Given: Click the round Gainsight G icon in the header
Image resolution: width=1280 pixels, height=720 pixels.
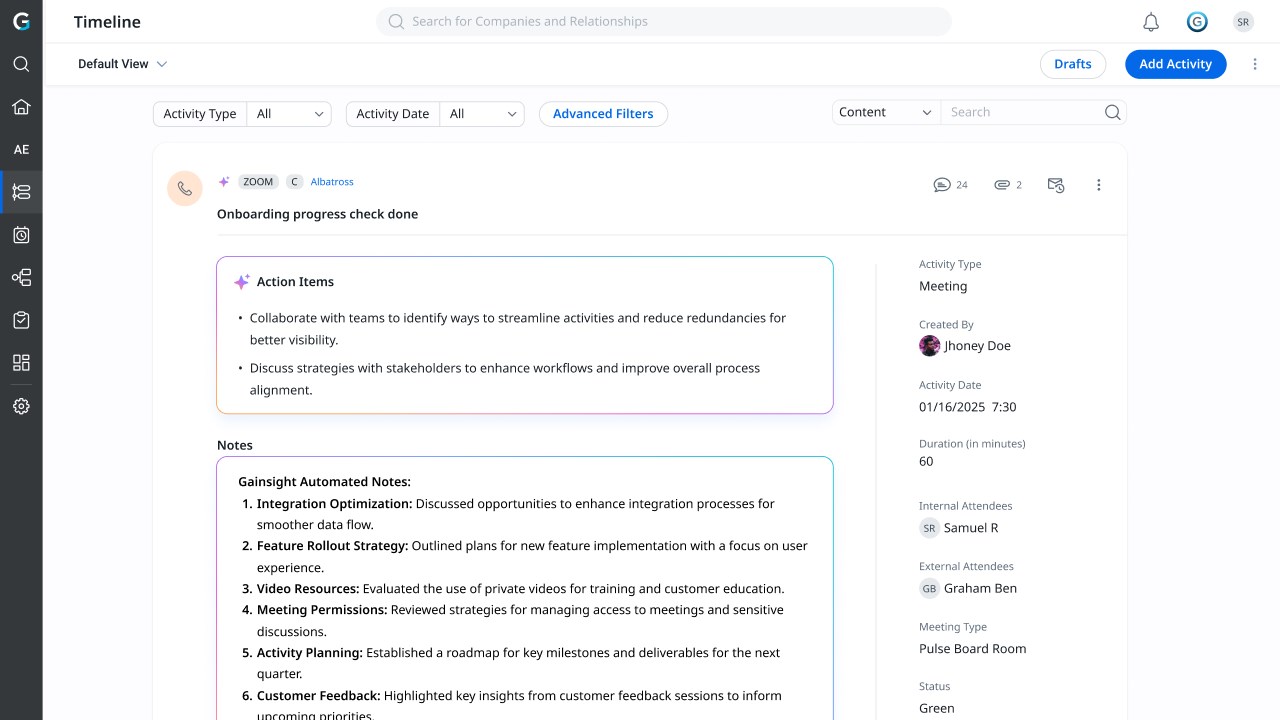Looking at the screenshot, I should [x=1197, y=22].
